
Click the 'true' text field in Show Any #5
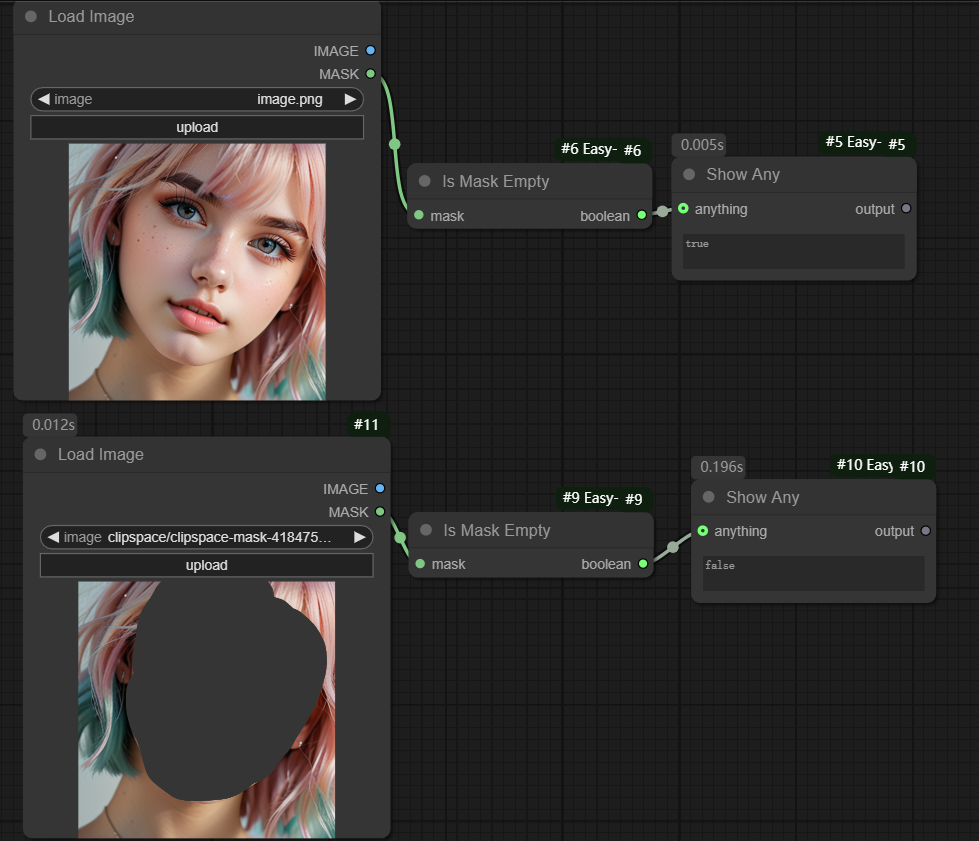coord(793,251)
